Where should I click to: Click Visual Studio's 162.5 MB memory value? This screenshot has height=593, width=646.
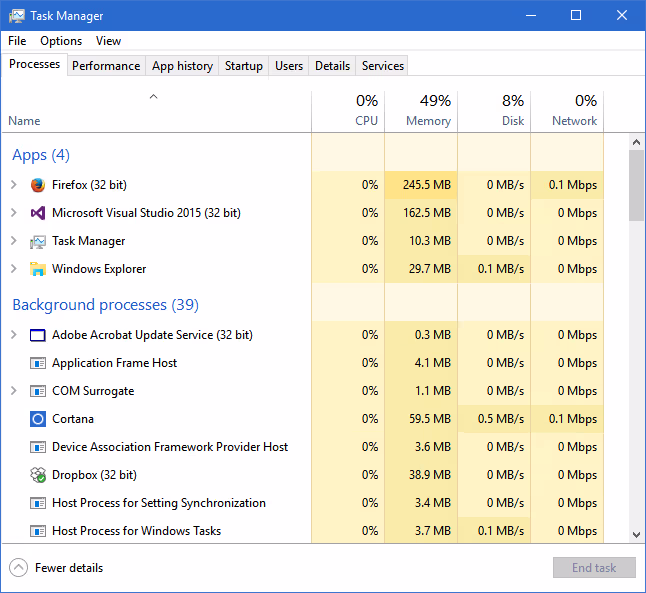427,213
